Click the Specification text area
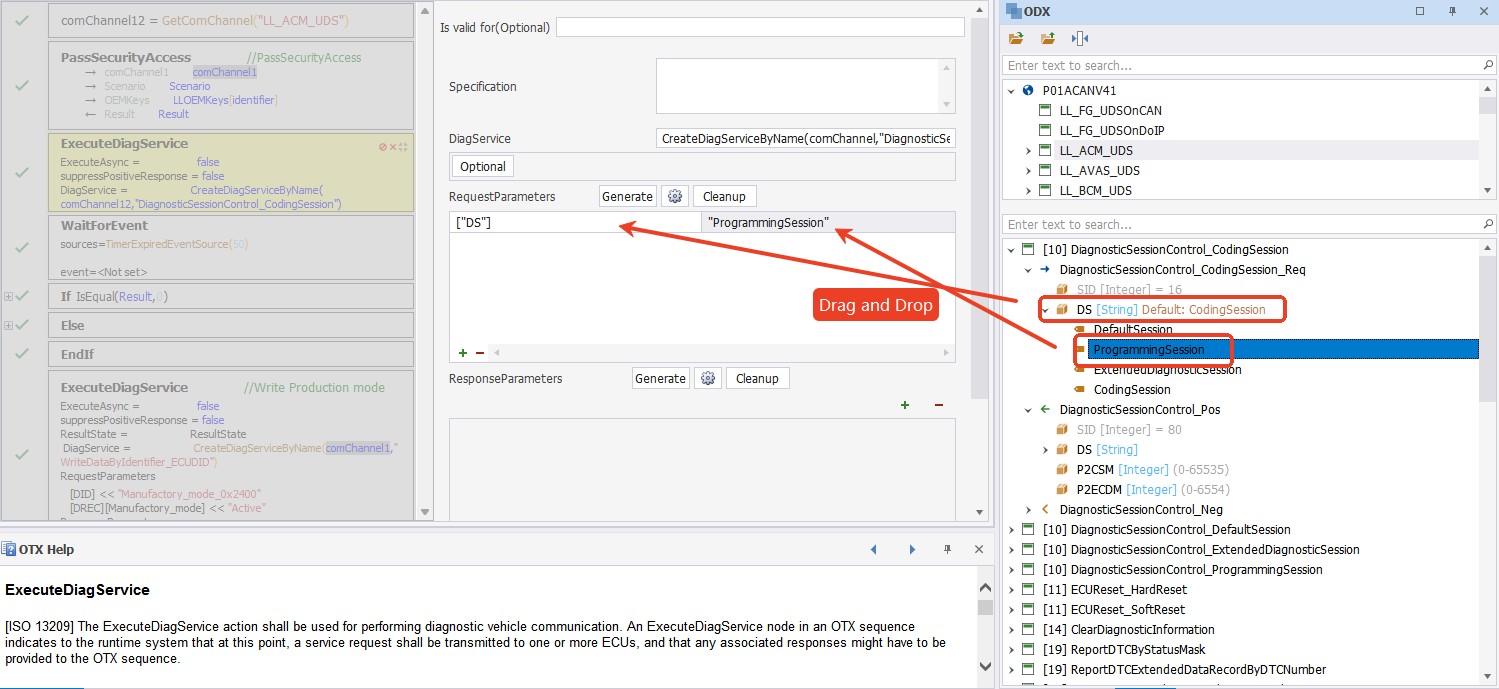Image resolution: width=1499 pixels, height=689 pixels. pyautogui.click(x=805, y=86)
